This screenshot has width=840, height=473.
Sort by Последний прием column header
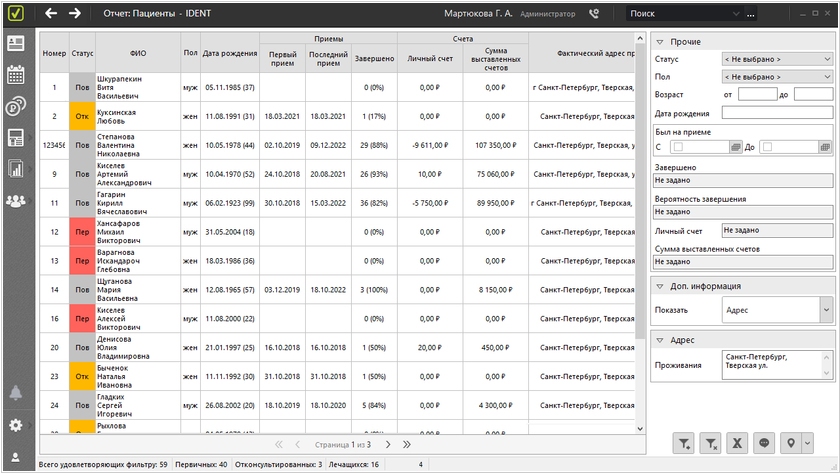(x=328, y=58)
